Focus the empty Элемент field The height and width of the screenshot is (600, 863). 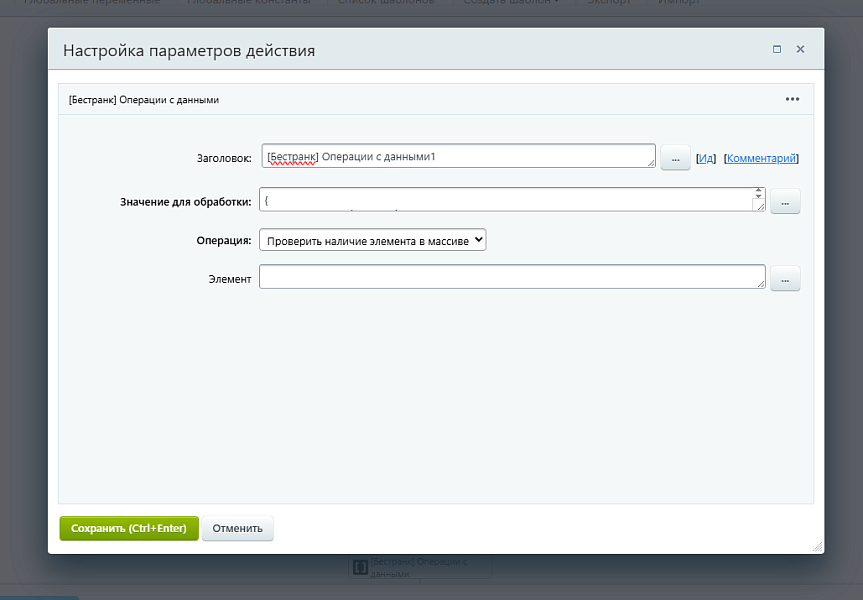coord(510,277)
